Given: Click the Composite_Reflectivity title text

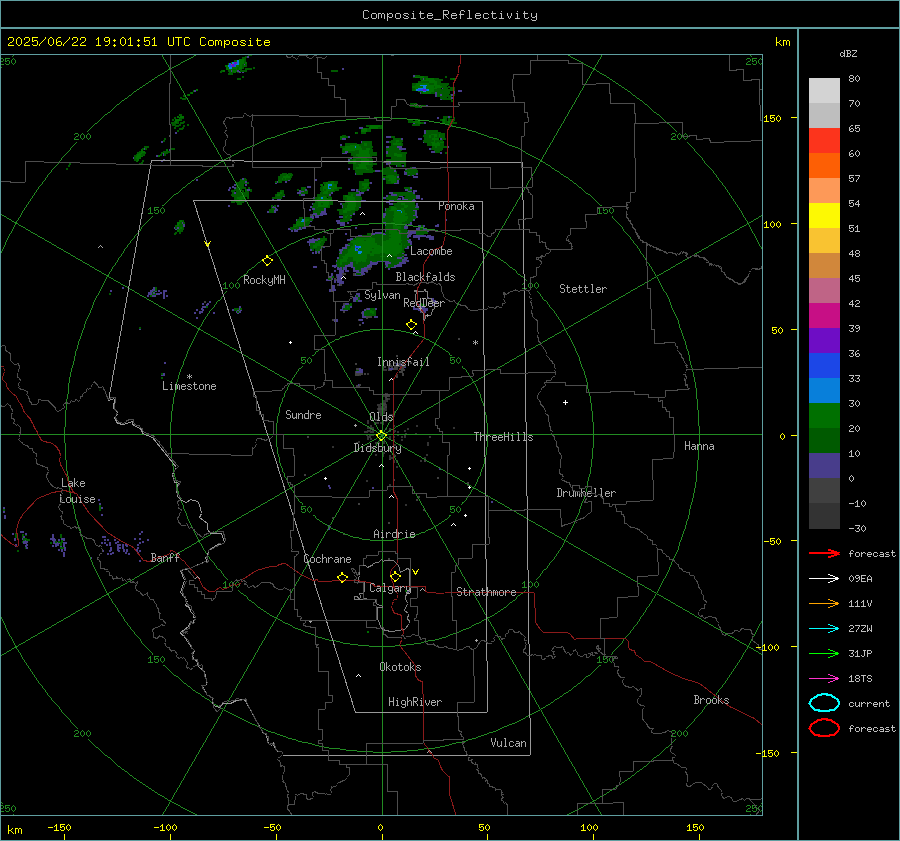Looking at the screenshot, I should click(450, 15).
